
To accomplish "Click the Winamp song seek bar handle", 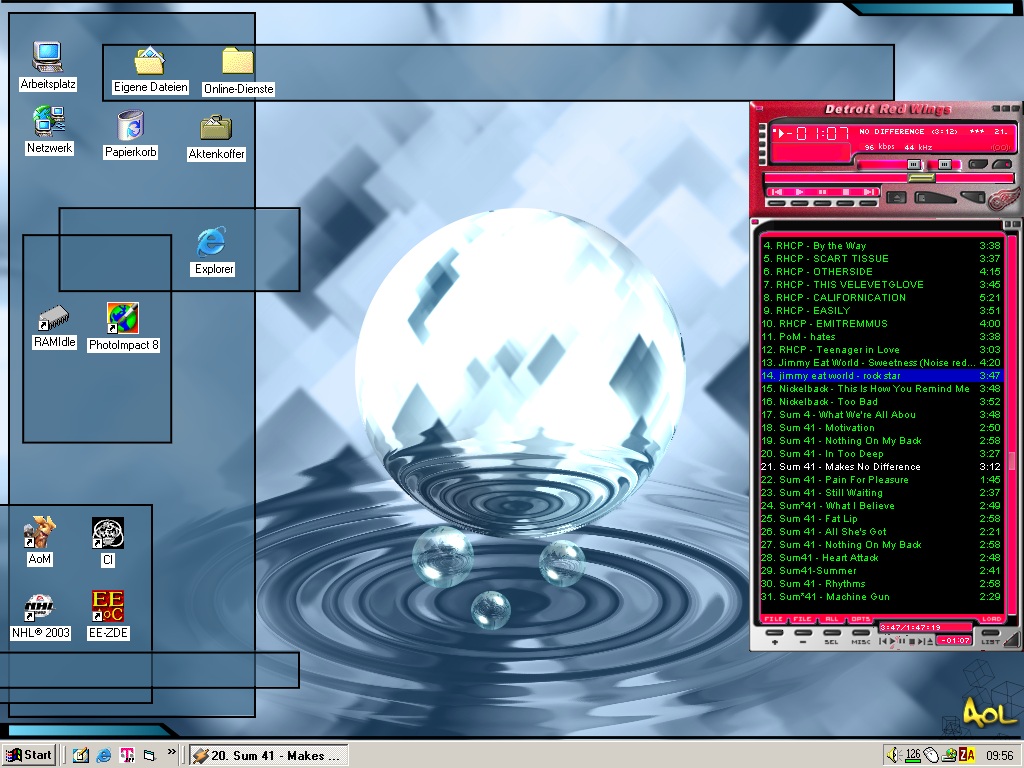I will [921, 177].
